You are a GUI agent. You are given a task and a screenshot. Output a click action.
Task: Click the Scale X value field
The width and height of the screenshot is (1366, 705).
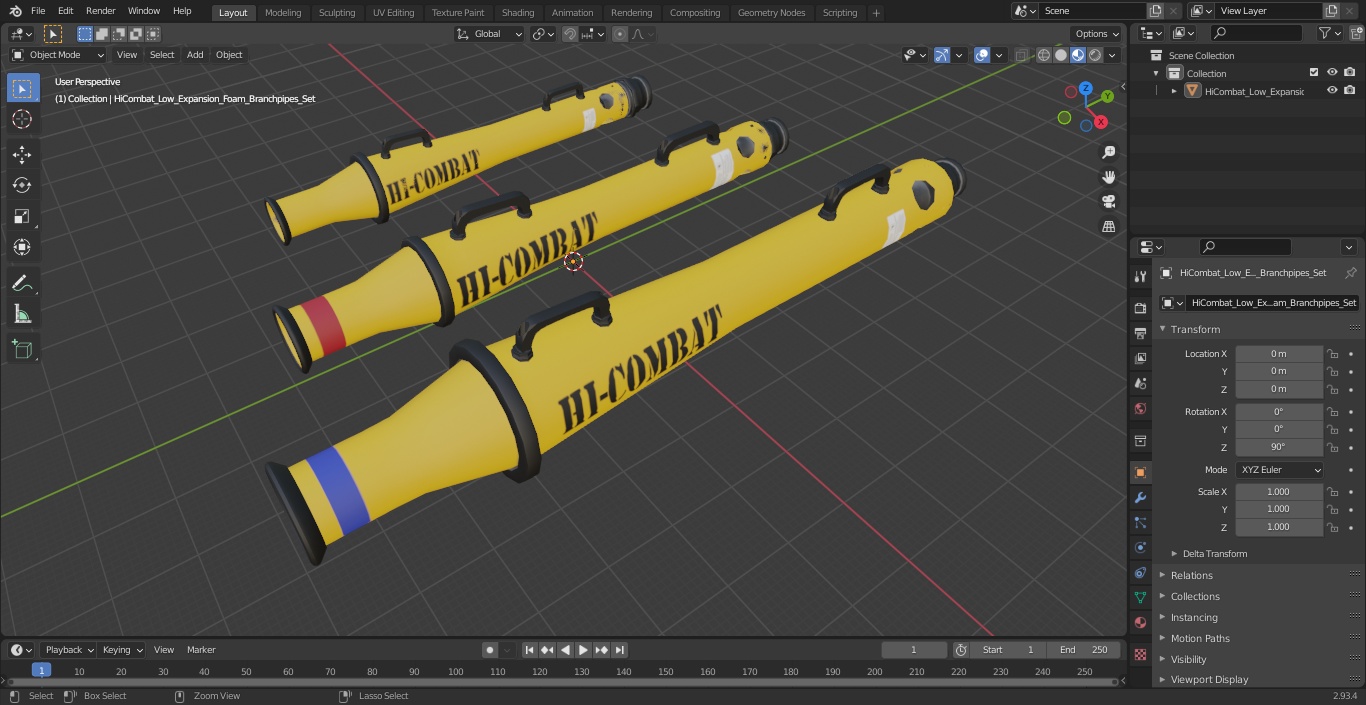1279,492
